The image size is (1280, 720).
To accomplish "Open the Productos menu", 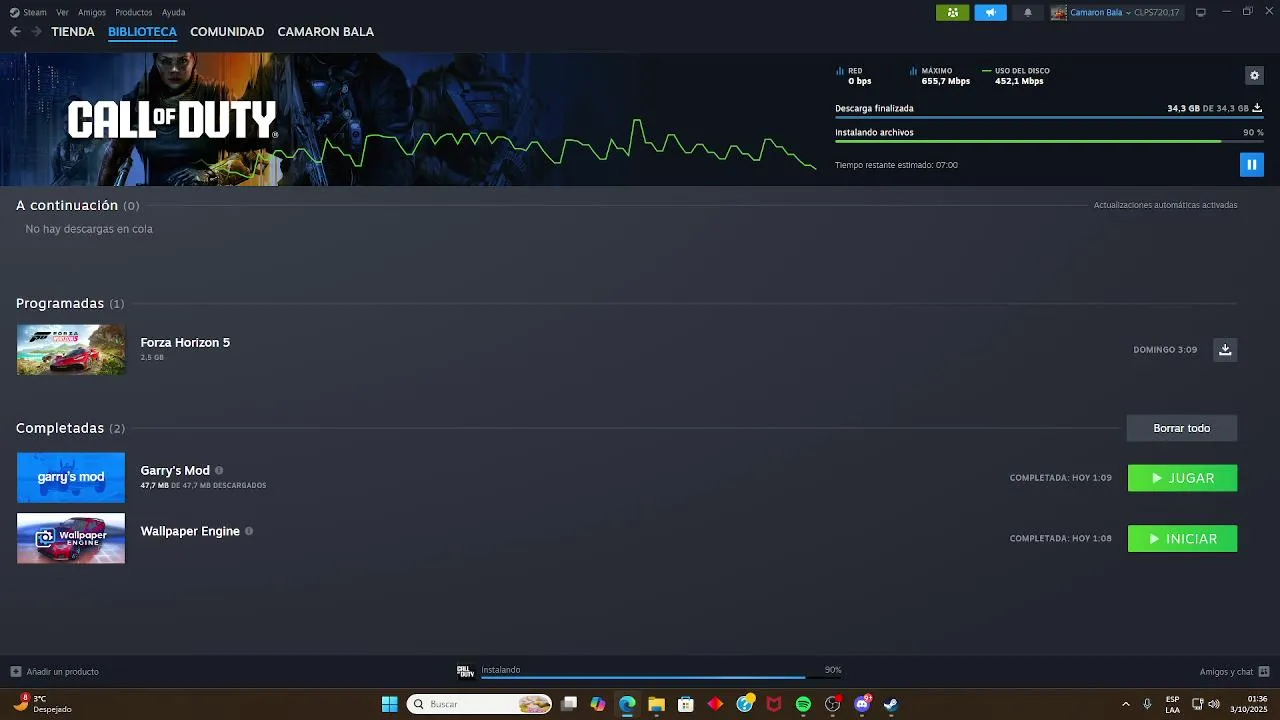I will click(x=134, y=12).
